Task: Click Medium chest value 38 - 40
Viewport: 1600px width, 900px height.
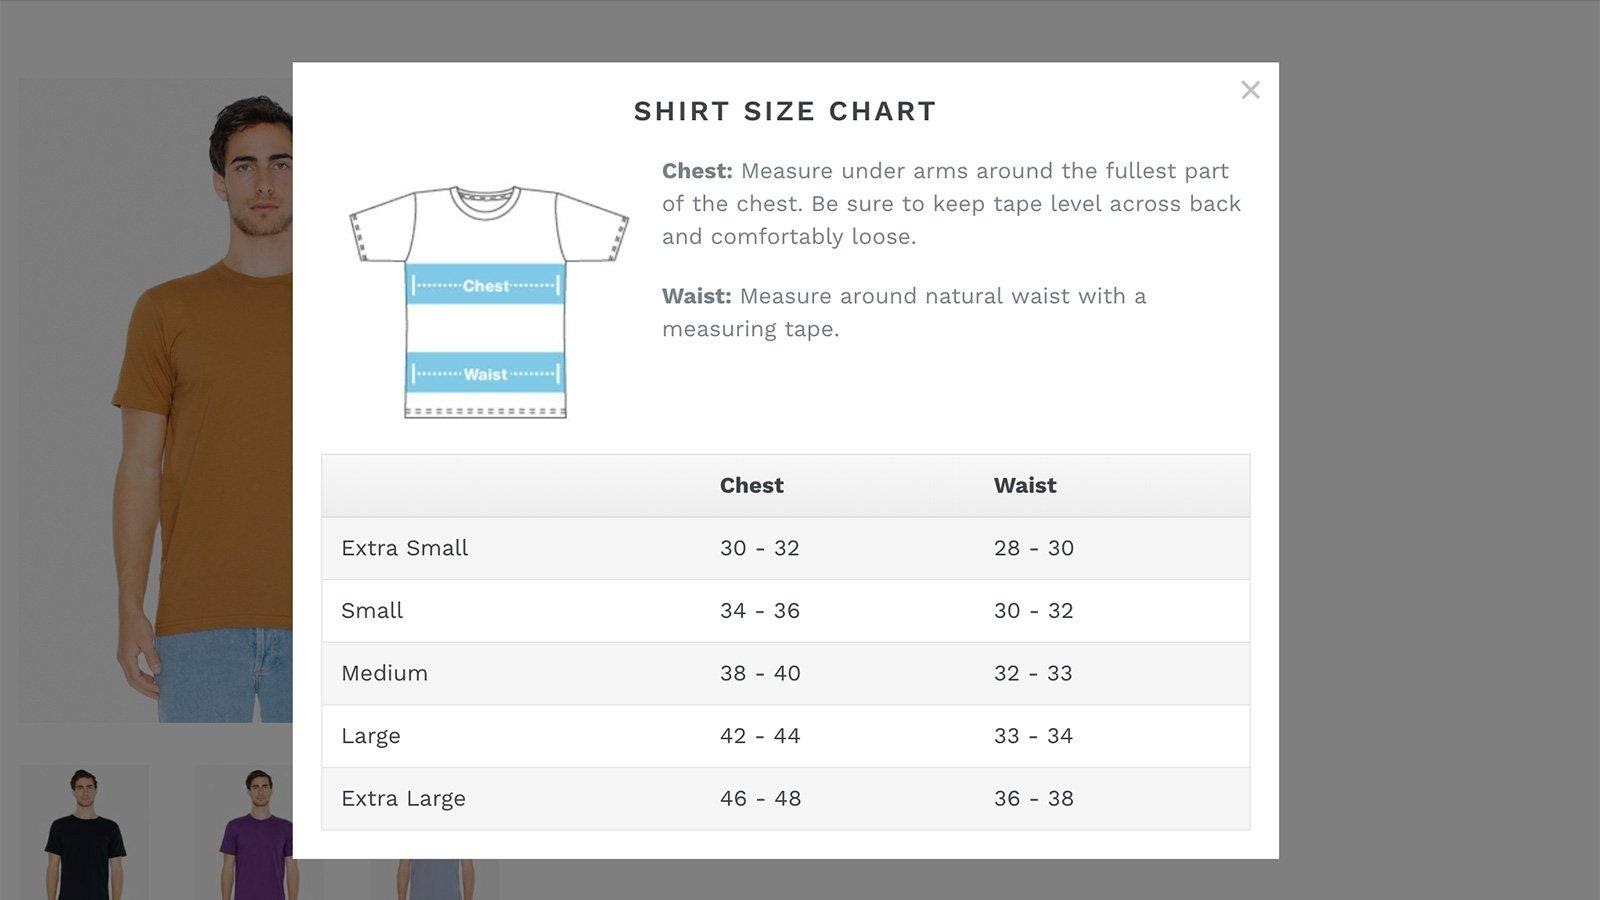Action: coord(760,673)
